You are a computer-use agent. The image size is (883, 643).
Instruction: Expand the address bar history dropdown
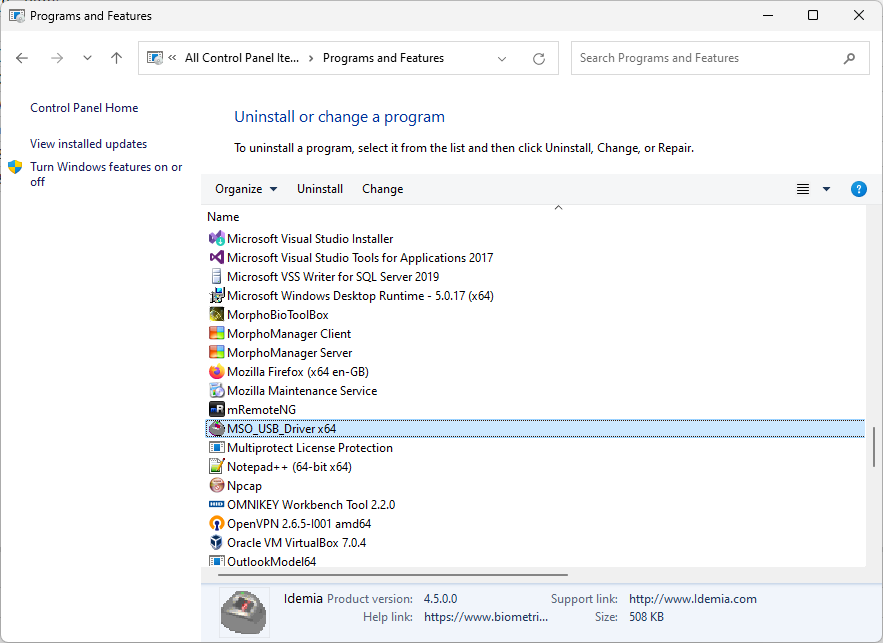(502, 59)
